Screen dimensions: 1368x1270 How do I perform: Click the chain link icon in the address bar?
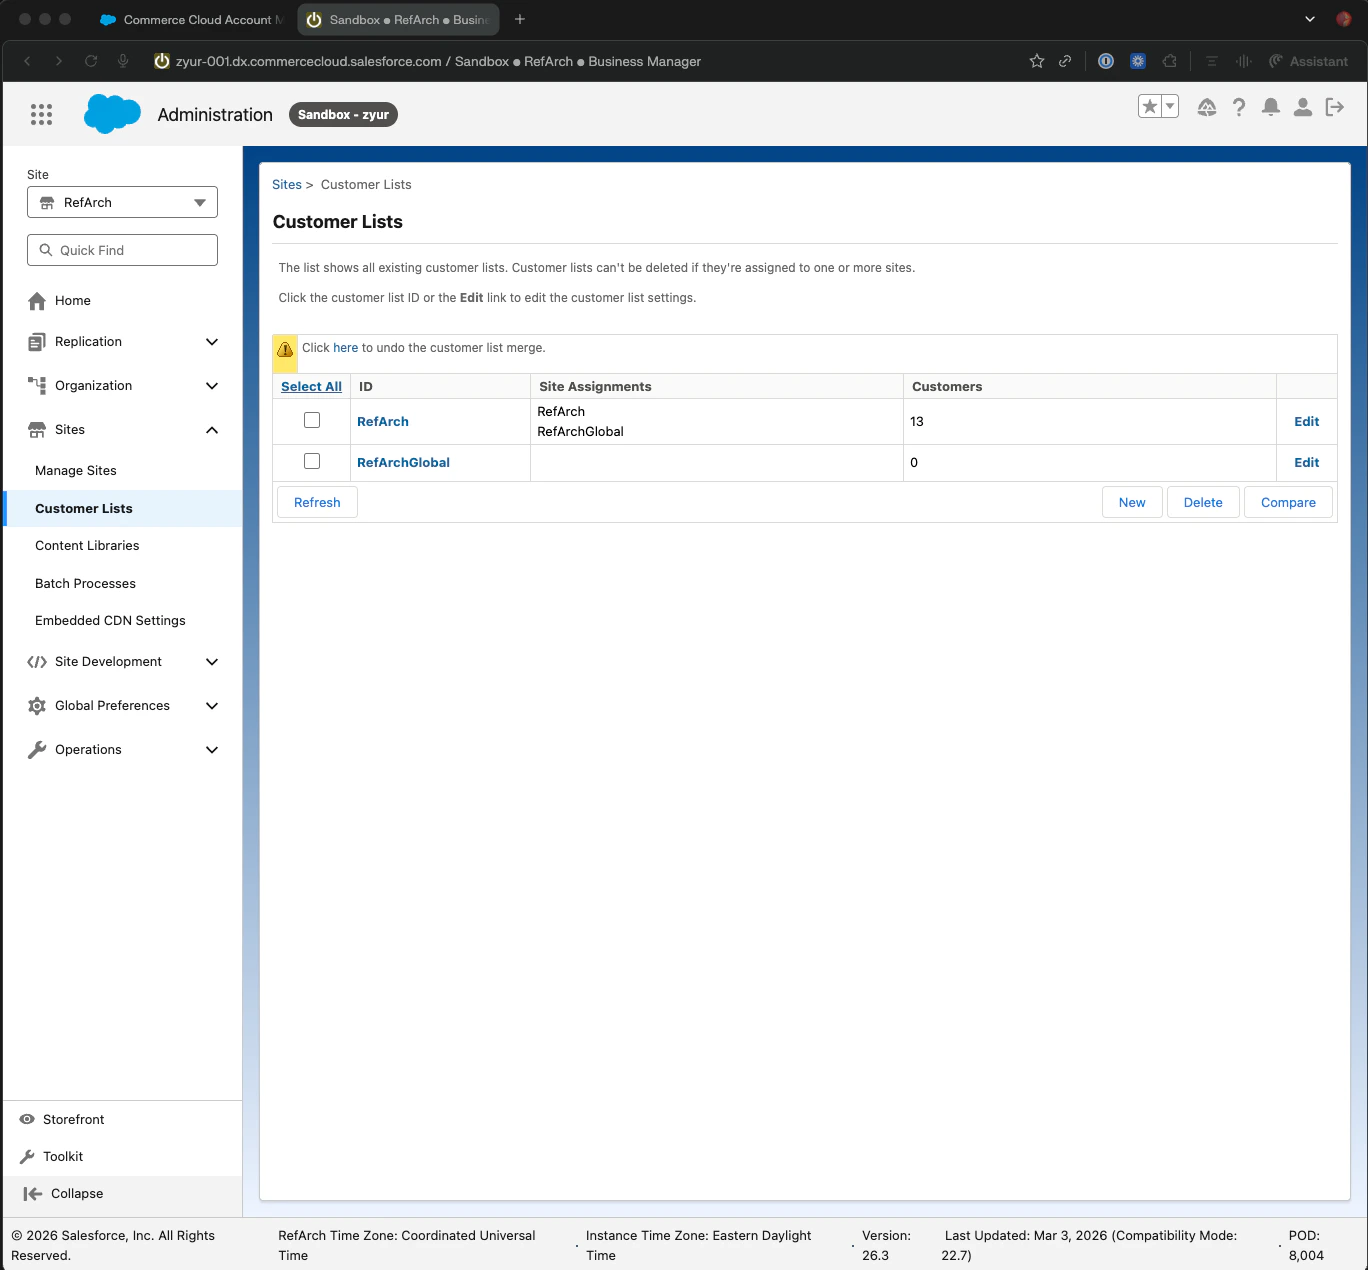point(1065,61)
